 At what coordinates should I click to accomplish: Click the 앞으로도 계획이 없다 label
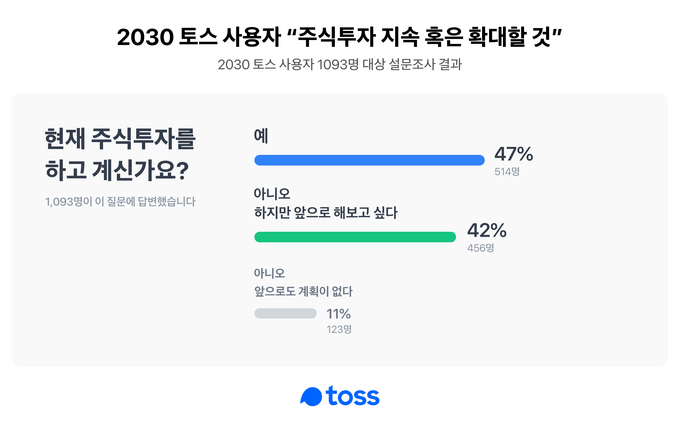point(303,291)
